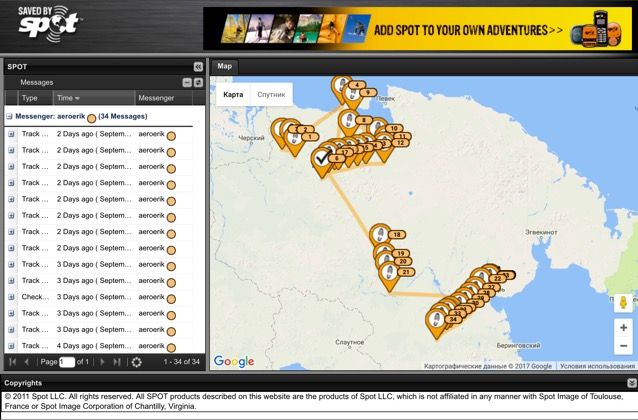Click the '1 - 34 of 34' count text

[181, 362]
